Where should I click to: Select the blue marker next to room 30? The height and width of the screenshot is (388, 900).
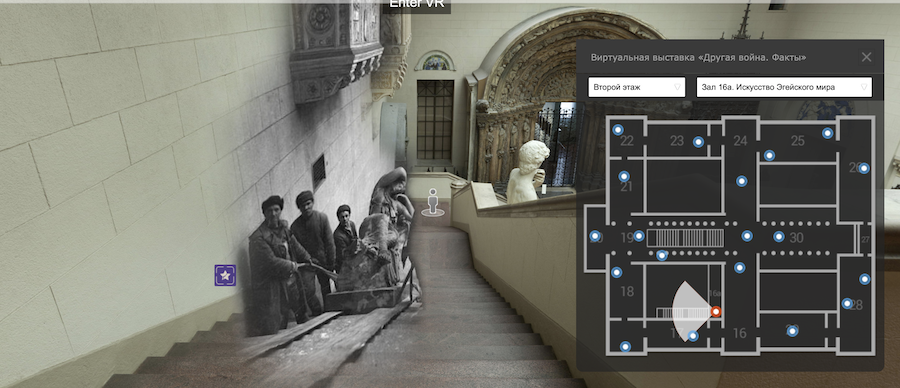[x=778, y=236]
